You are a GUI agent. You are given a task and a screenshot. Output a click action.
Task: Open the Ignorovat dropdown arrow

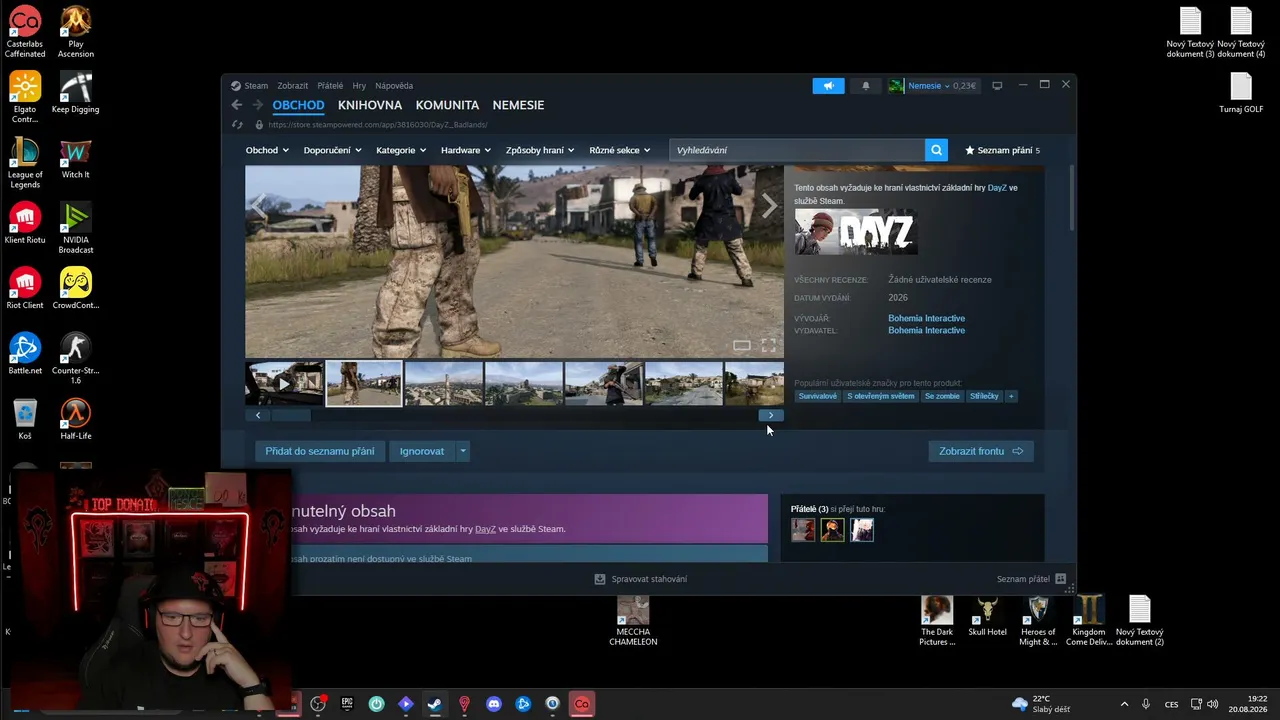[463, 451]
